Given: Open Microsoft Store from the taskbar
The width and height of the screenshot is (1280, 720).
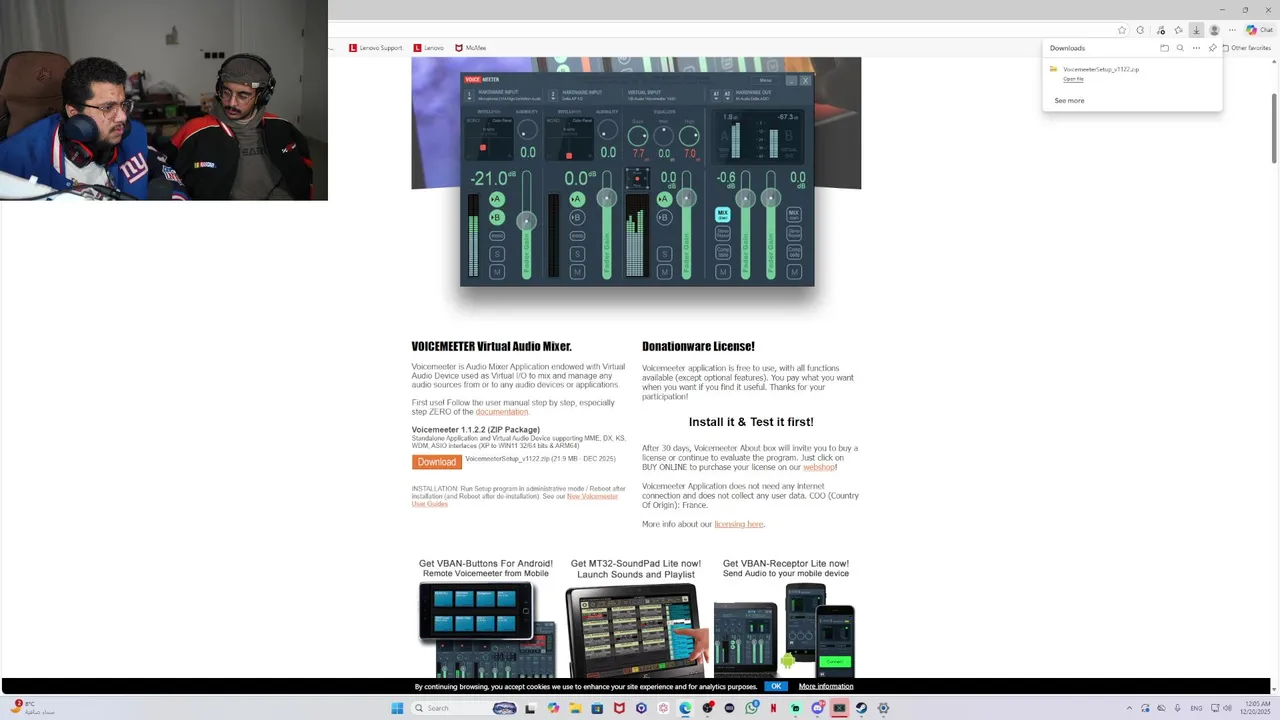Looking at the screenshot, I should pyautogui.click(x=597, y=708).
